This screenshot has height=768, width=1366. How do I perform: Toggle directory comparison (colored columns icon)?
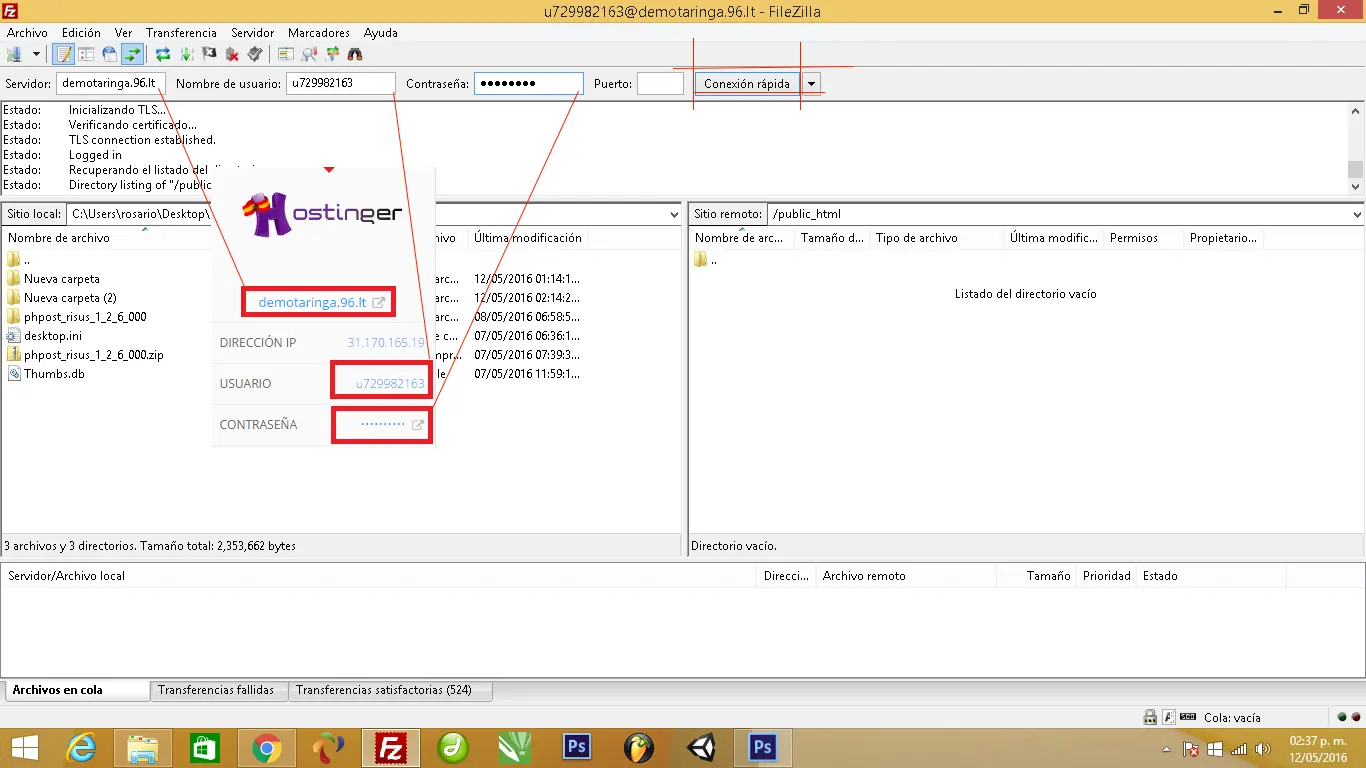click(x=286, y=54)
